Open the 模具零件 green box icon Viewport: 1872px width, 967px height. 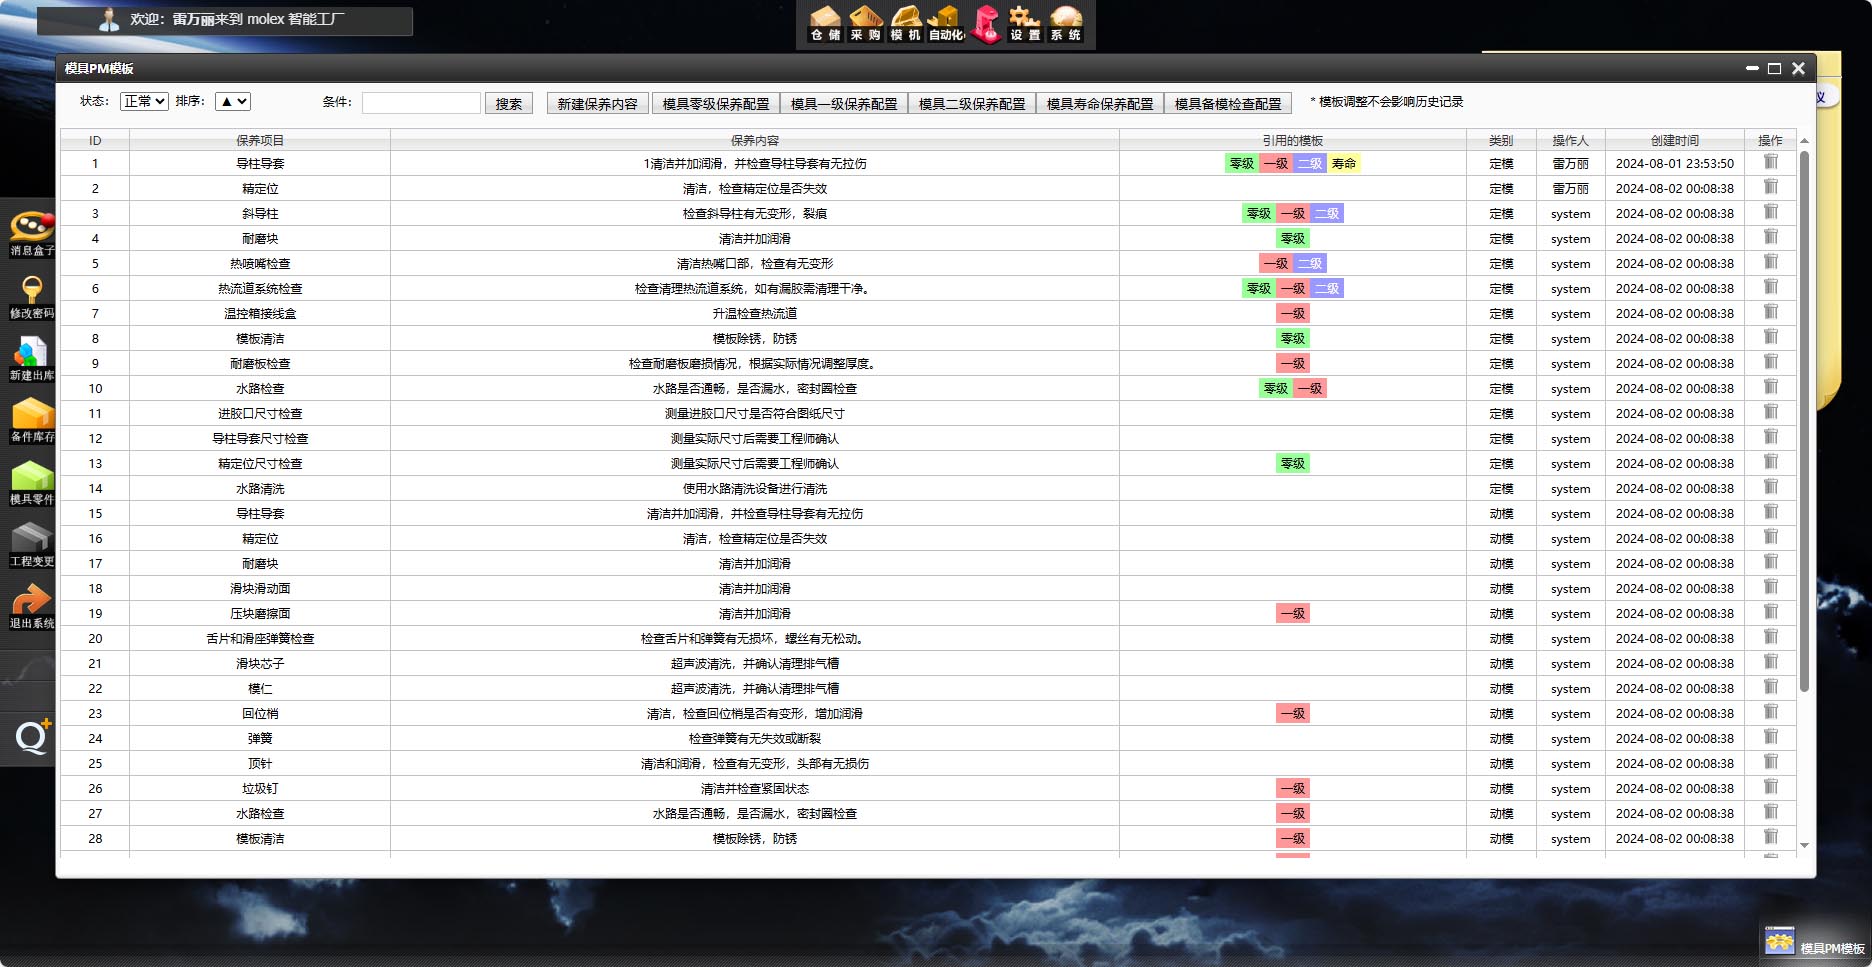tap(32, 481)
